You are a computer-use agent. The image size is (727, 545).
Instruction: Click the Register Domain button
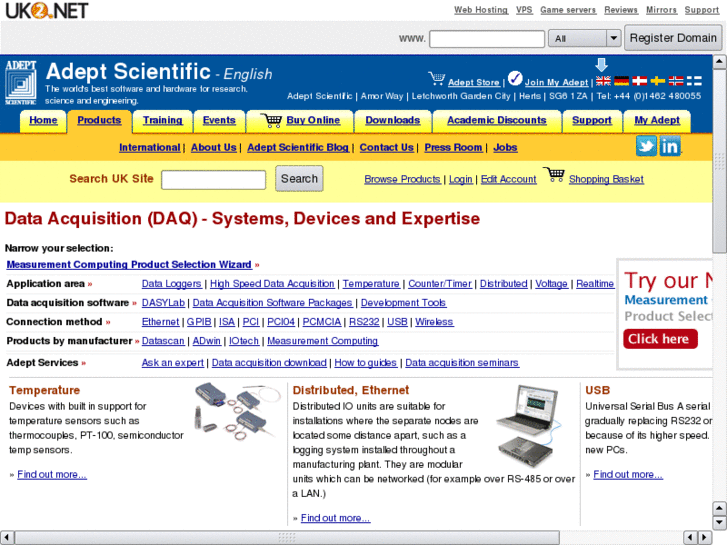(x=673, y=38)
